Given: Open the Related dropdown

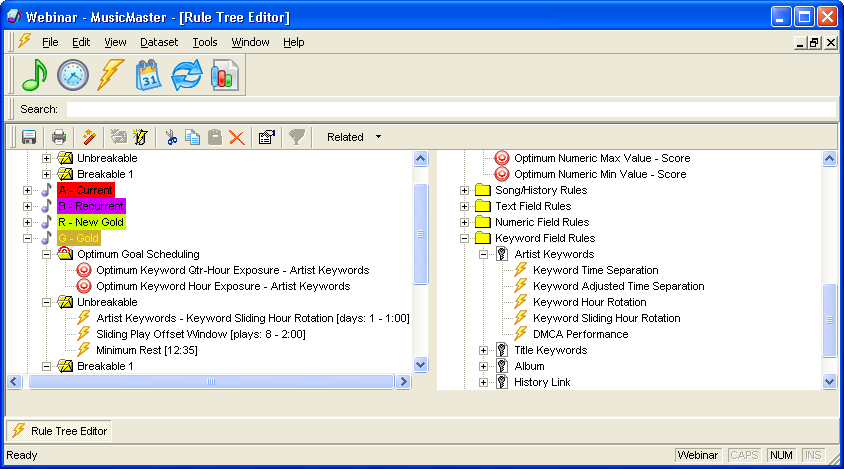Looking at the screenshot, I should [354, 137].
